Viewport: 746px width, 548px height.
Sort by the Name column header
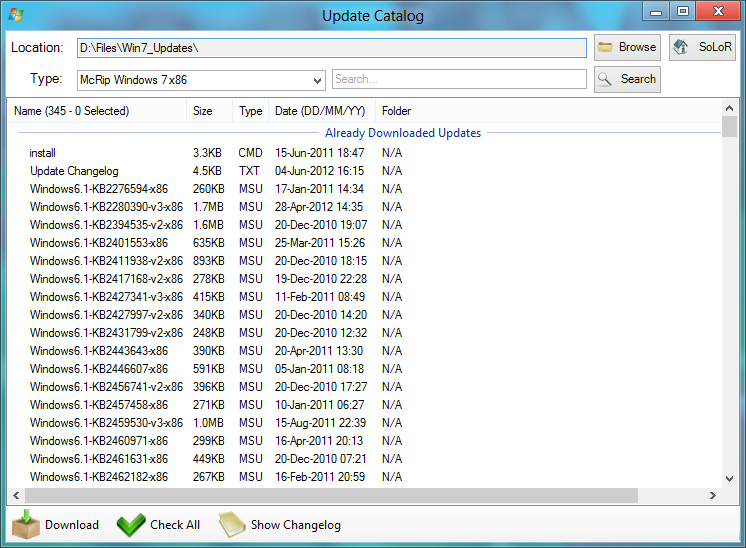pos(97,111)
